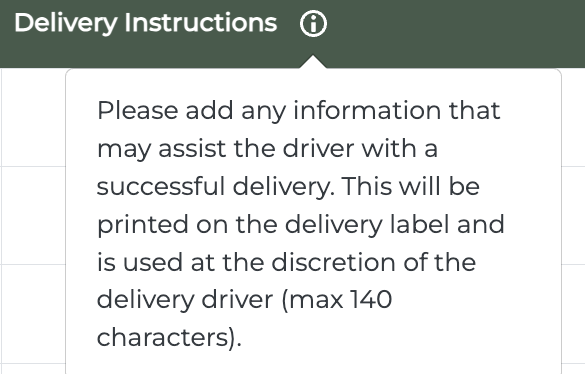Viewport: 585px width, 374px height.
Task: Select the Delivery Instructions header title
Action: pos(146,23)
